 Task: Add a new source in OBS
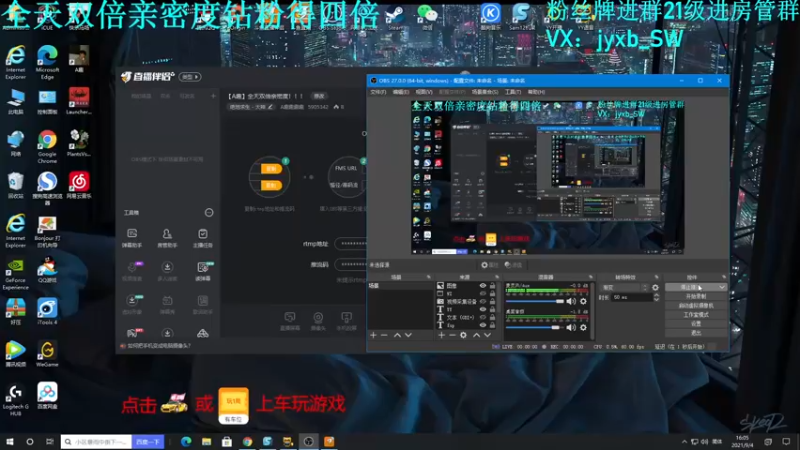441,335
